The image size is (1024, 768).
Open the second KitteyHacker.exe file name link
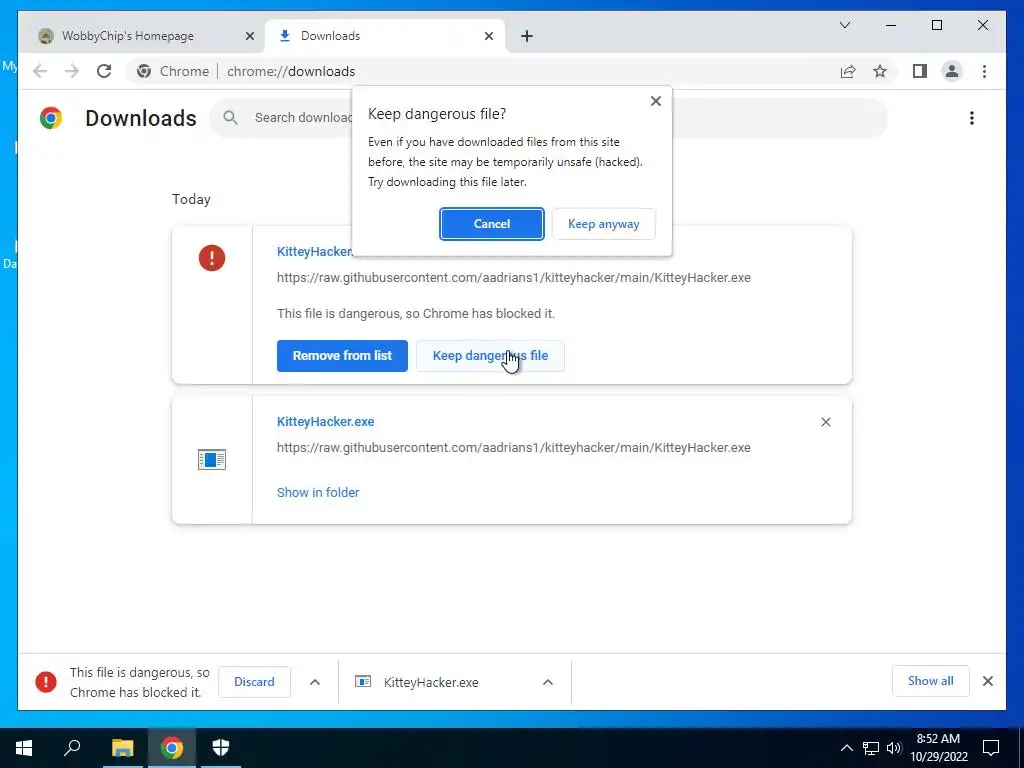(x=325, y=422)
